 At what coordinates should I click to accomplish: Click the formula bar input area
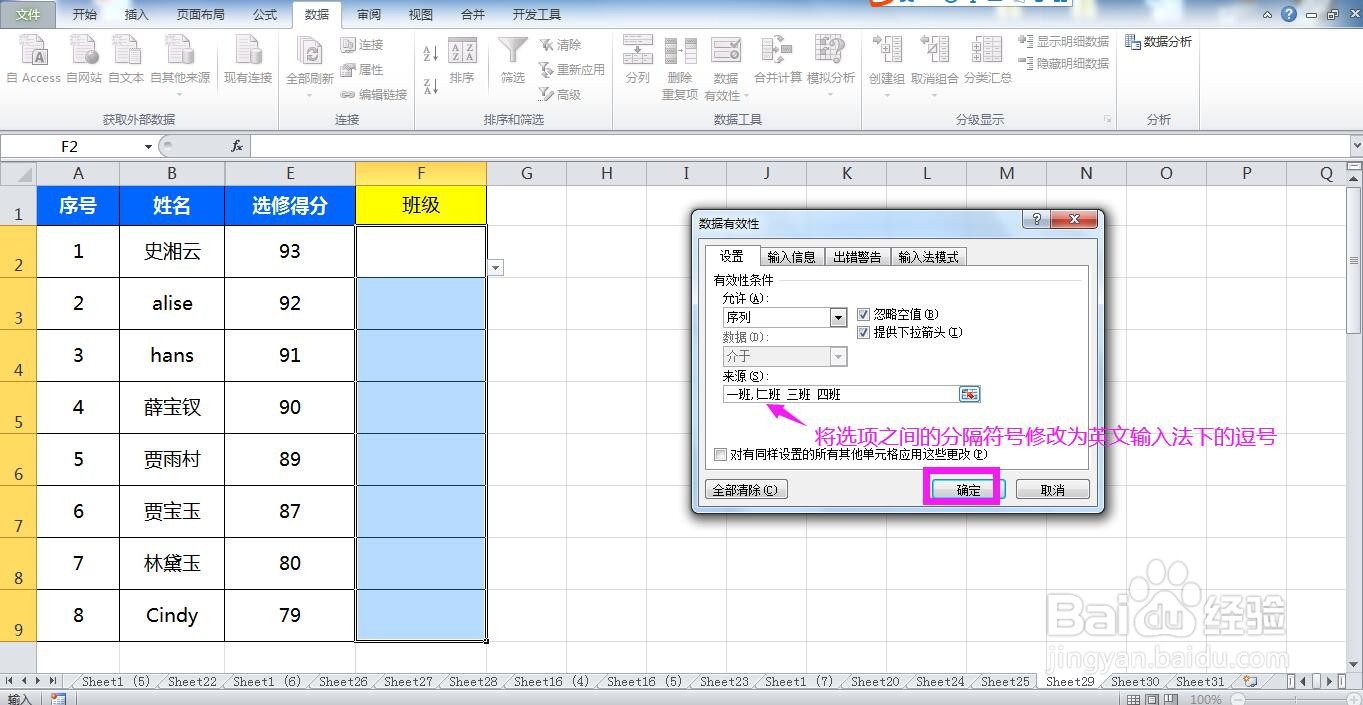800,146
